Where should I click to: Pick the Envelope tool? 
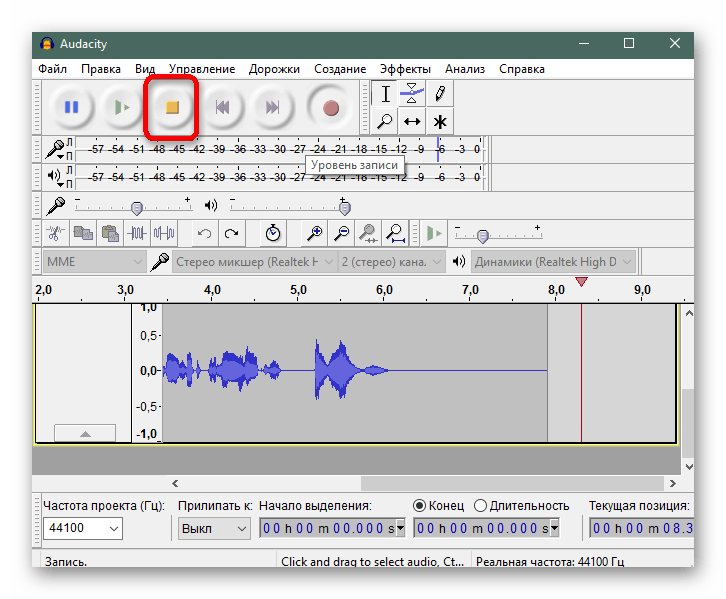(x=412, y=94)
